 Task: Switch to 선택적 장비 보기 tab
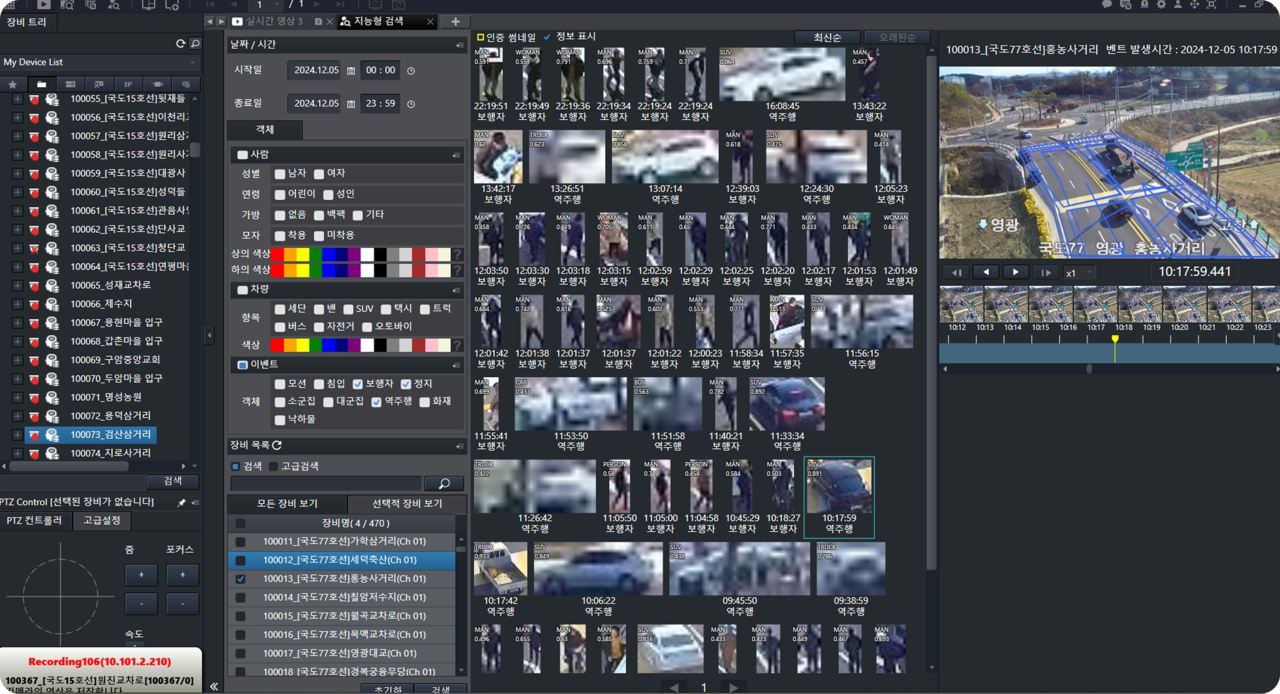(x=406, y=503)
